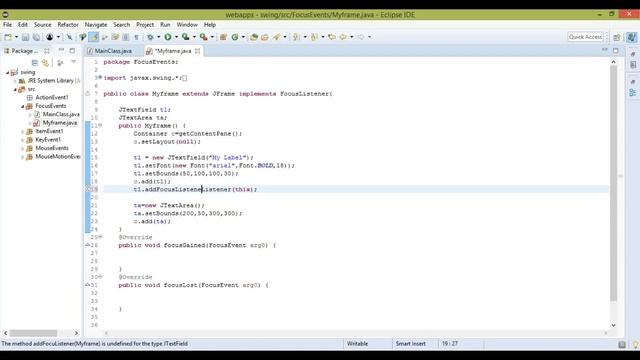Close the Myframe.java editor tab
The height and width of the screenshot is (360, 640).
[198, 51]
